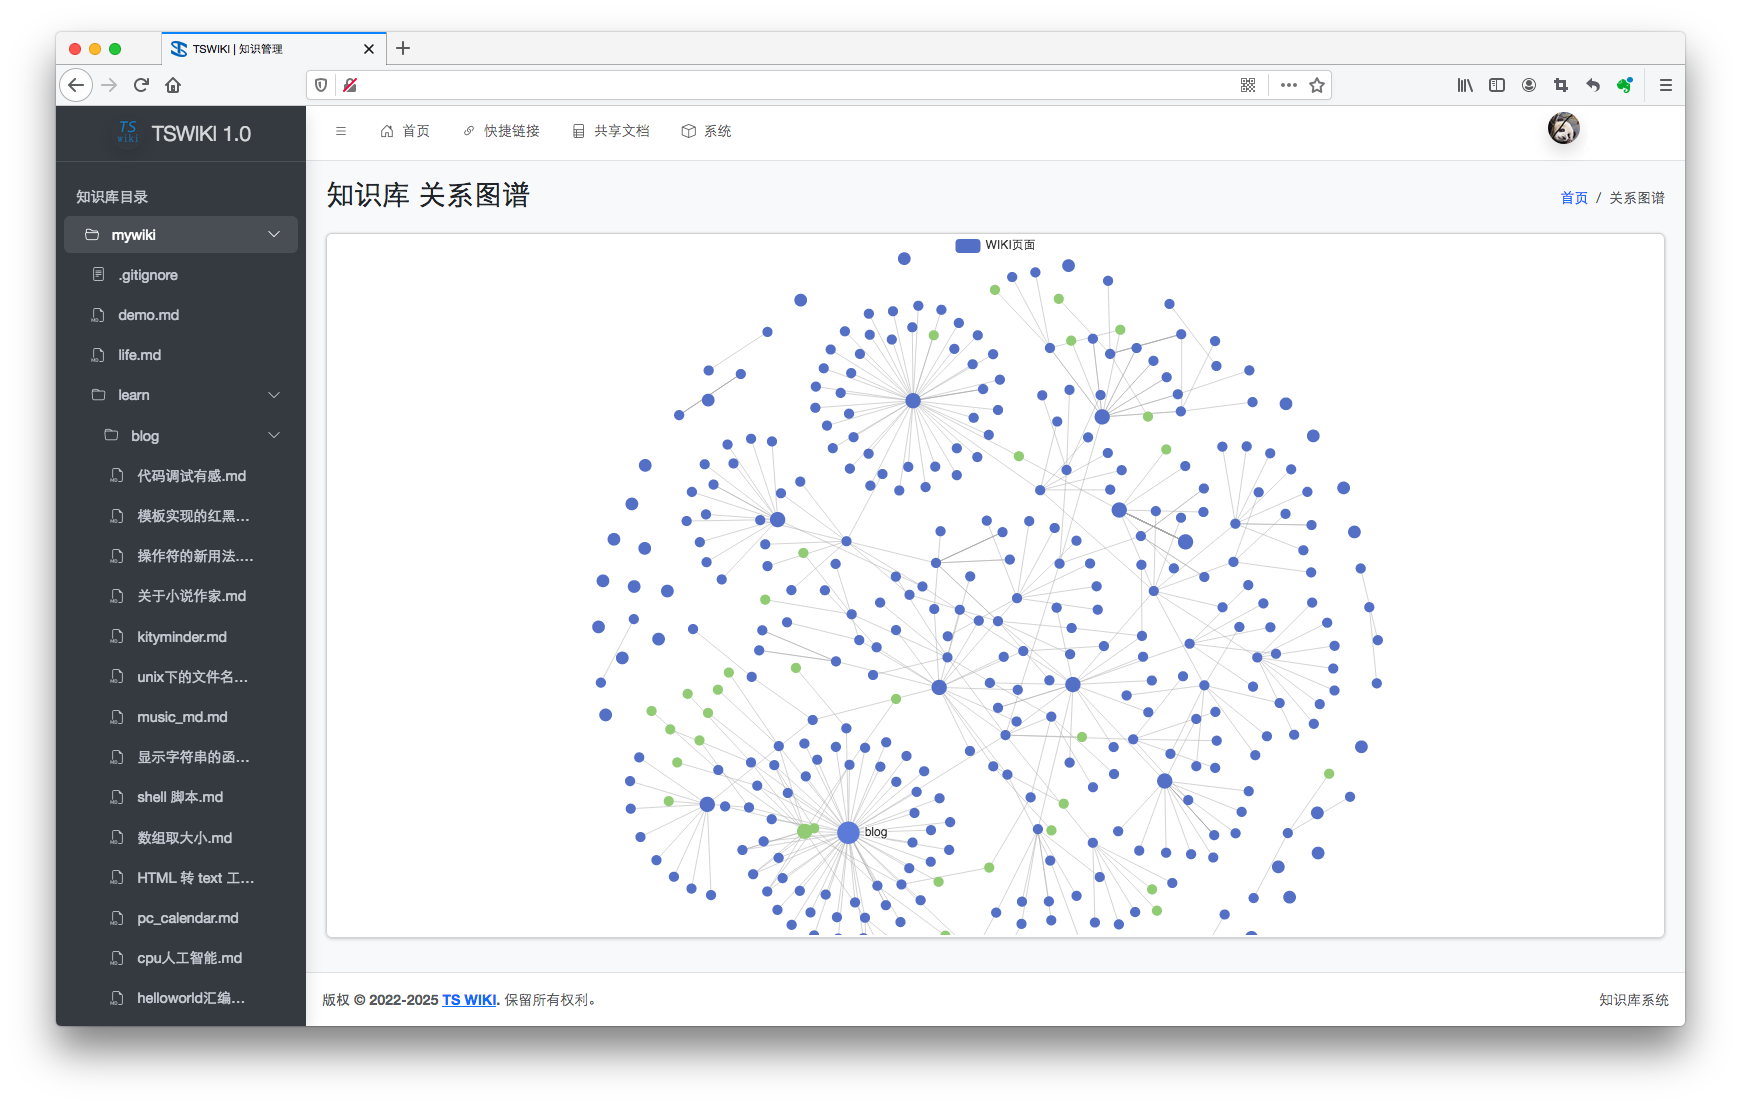Open the Firefox library icon in toolbar
Screen dimensions: 1741x1106
click(x=1464, y=85)
